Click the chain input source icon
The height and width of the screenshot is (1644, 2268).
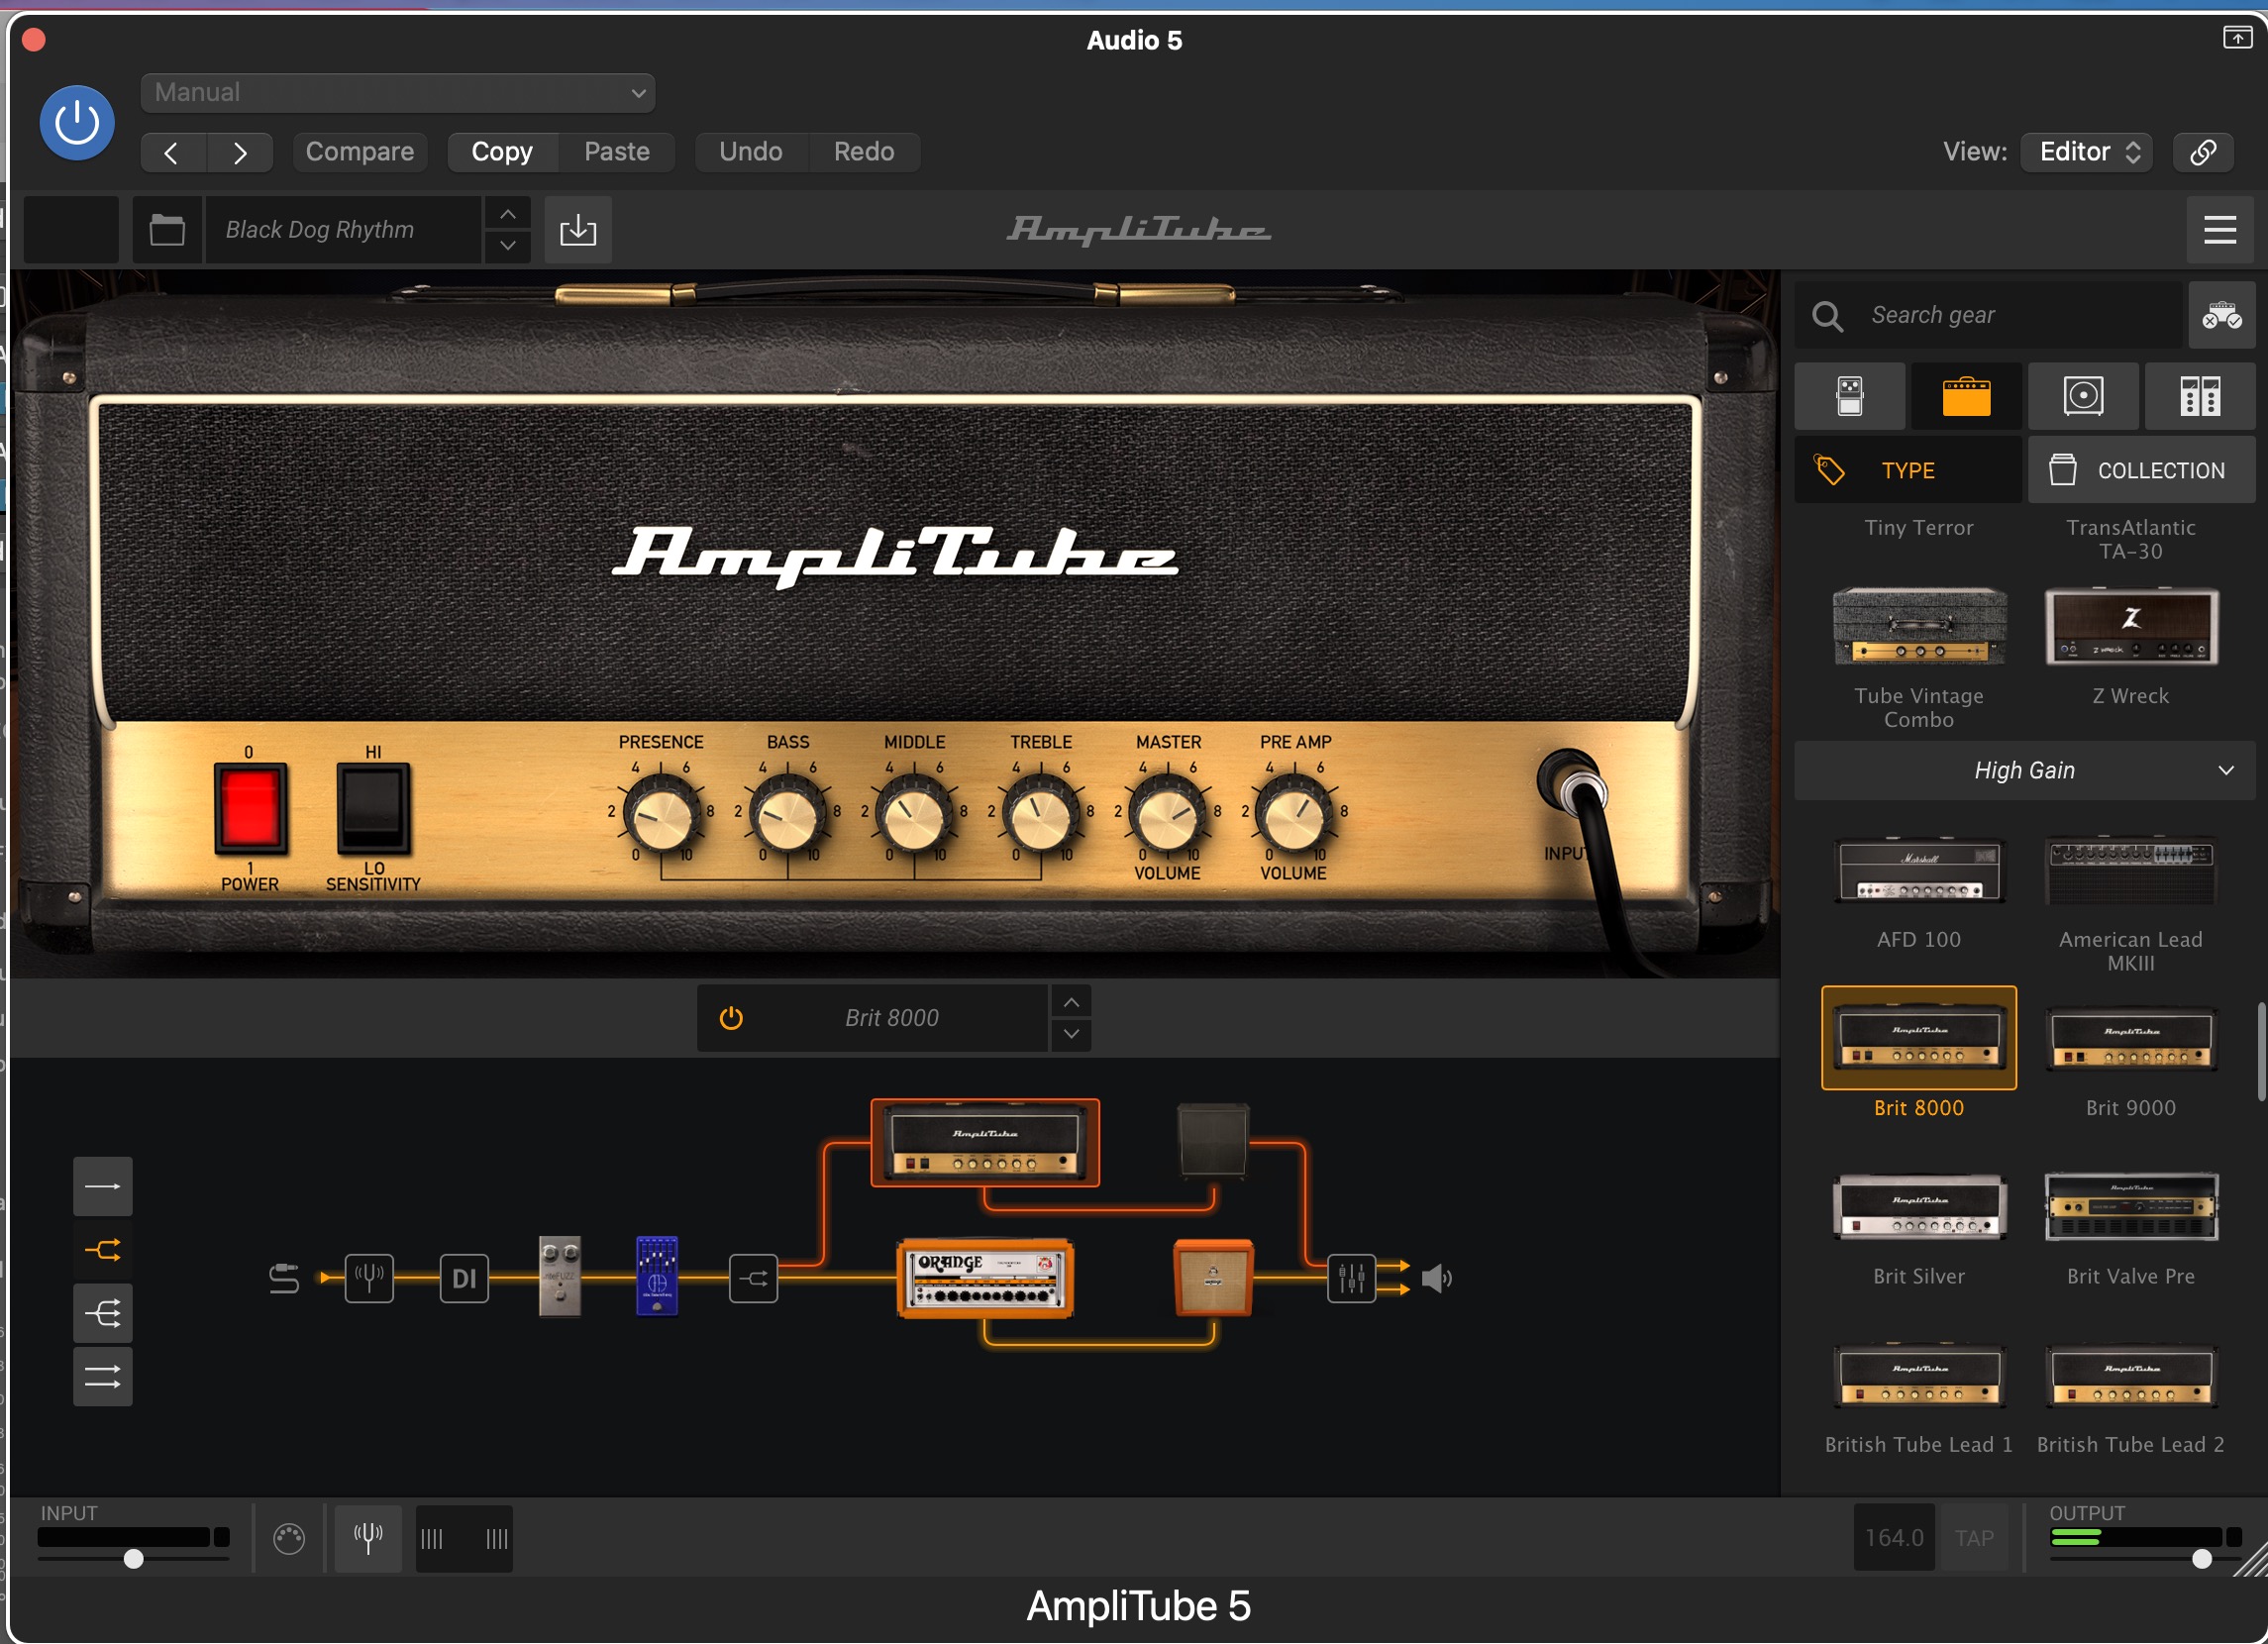coord(284,1278)
